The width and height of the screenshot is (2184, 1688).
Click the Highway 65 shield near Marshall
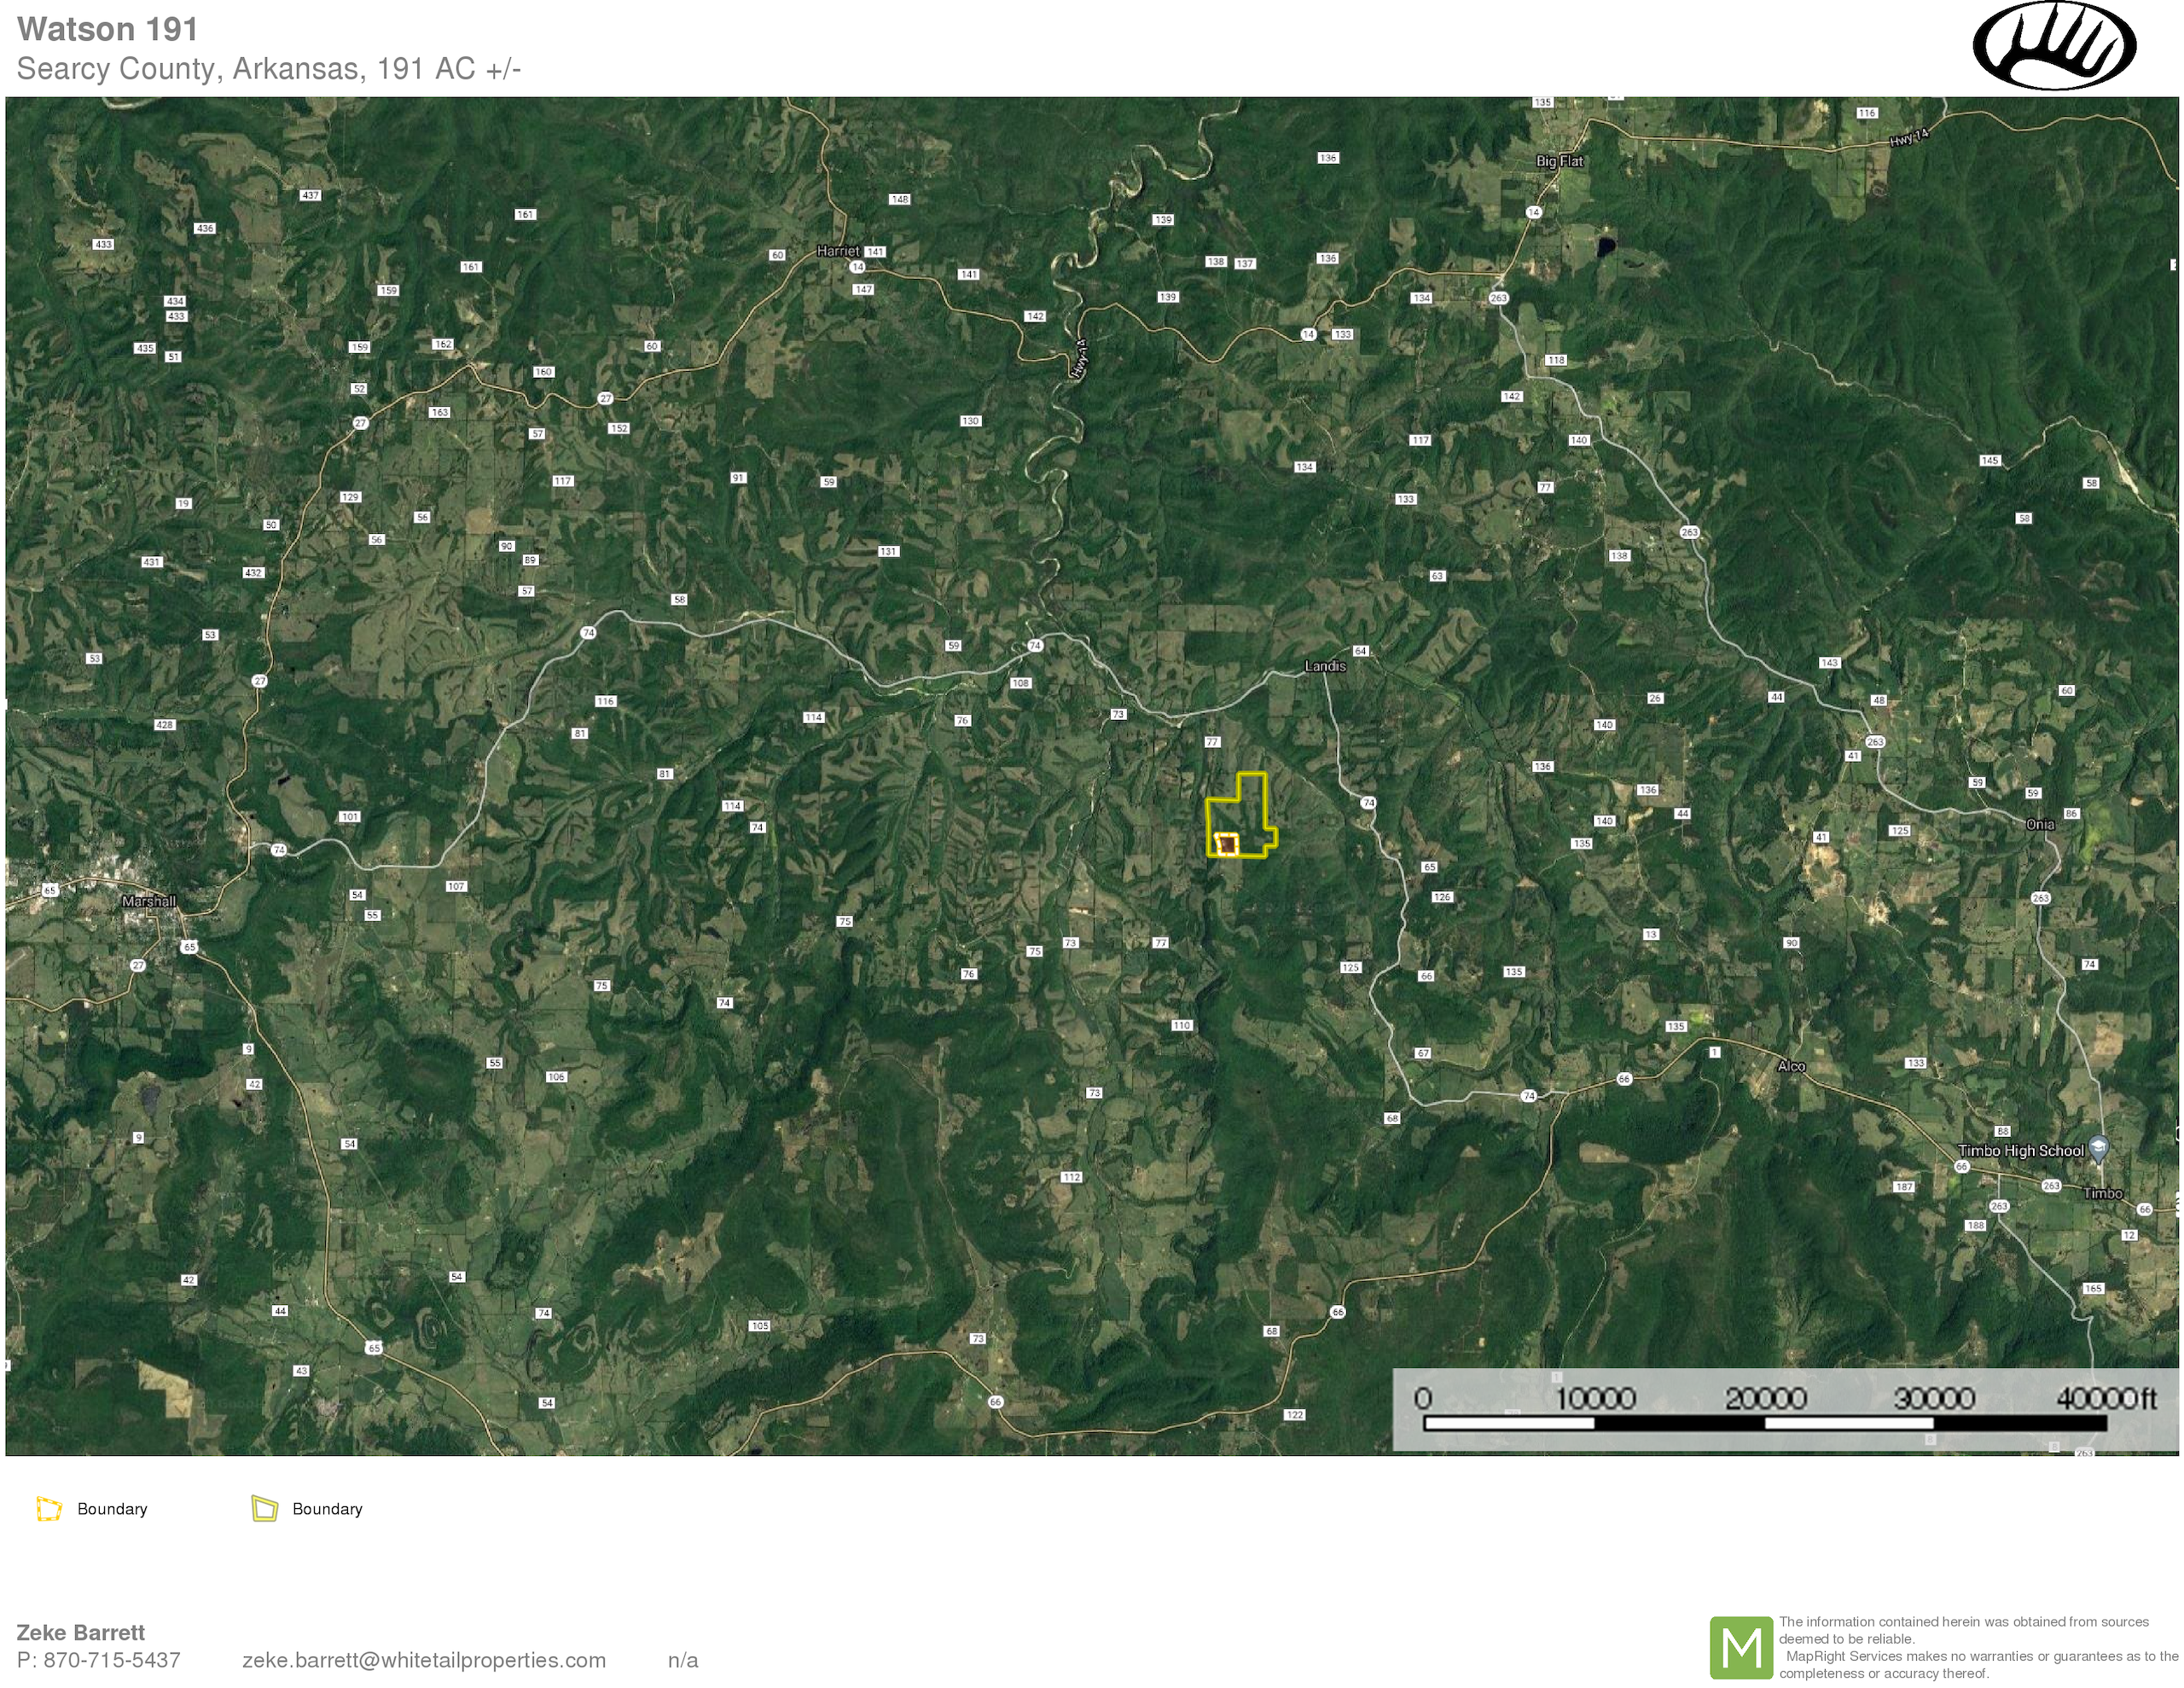(x=189, y=946)
